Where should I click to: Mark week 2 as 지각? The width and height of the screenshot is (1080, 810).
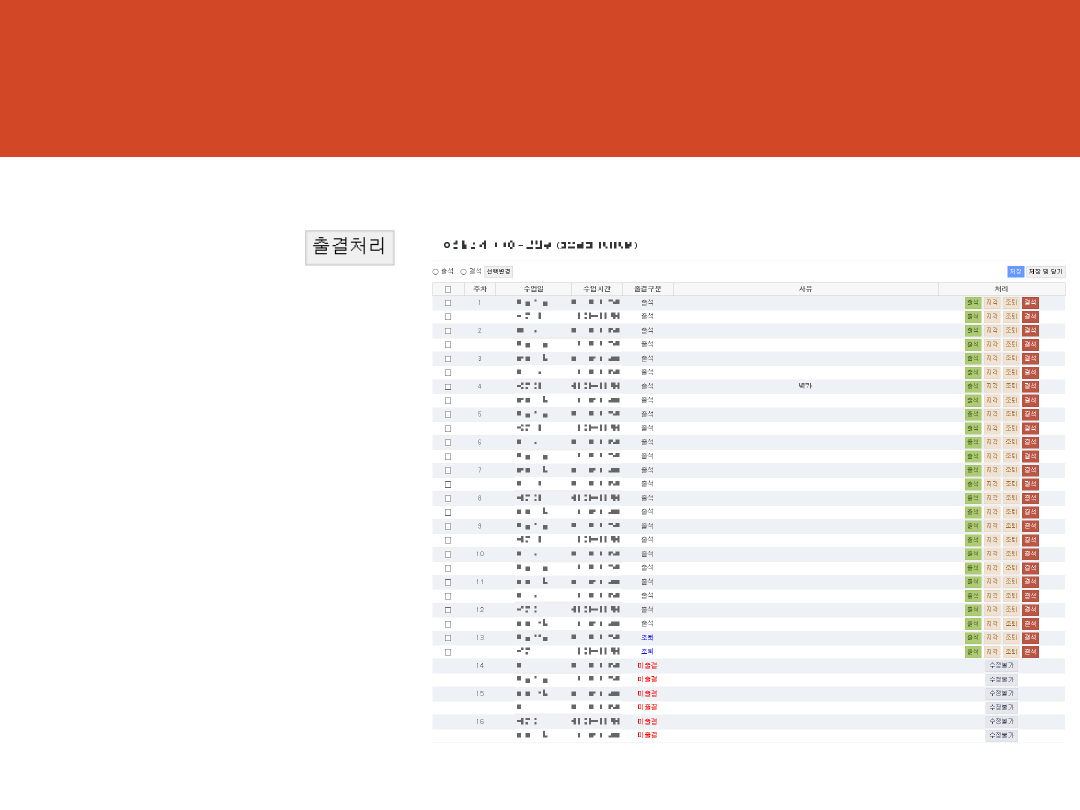coord(992,330)
